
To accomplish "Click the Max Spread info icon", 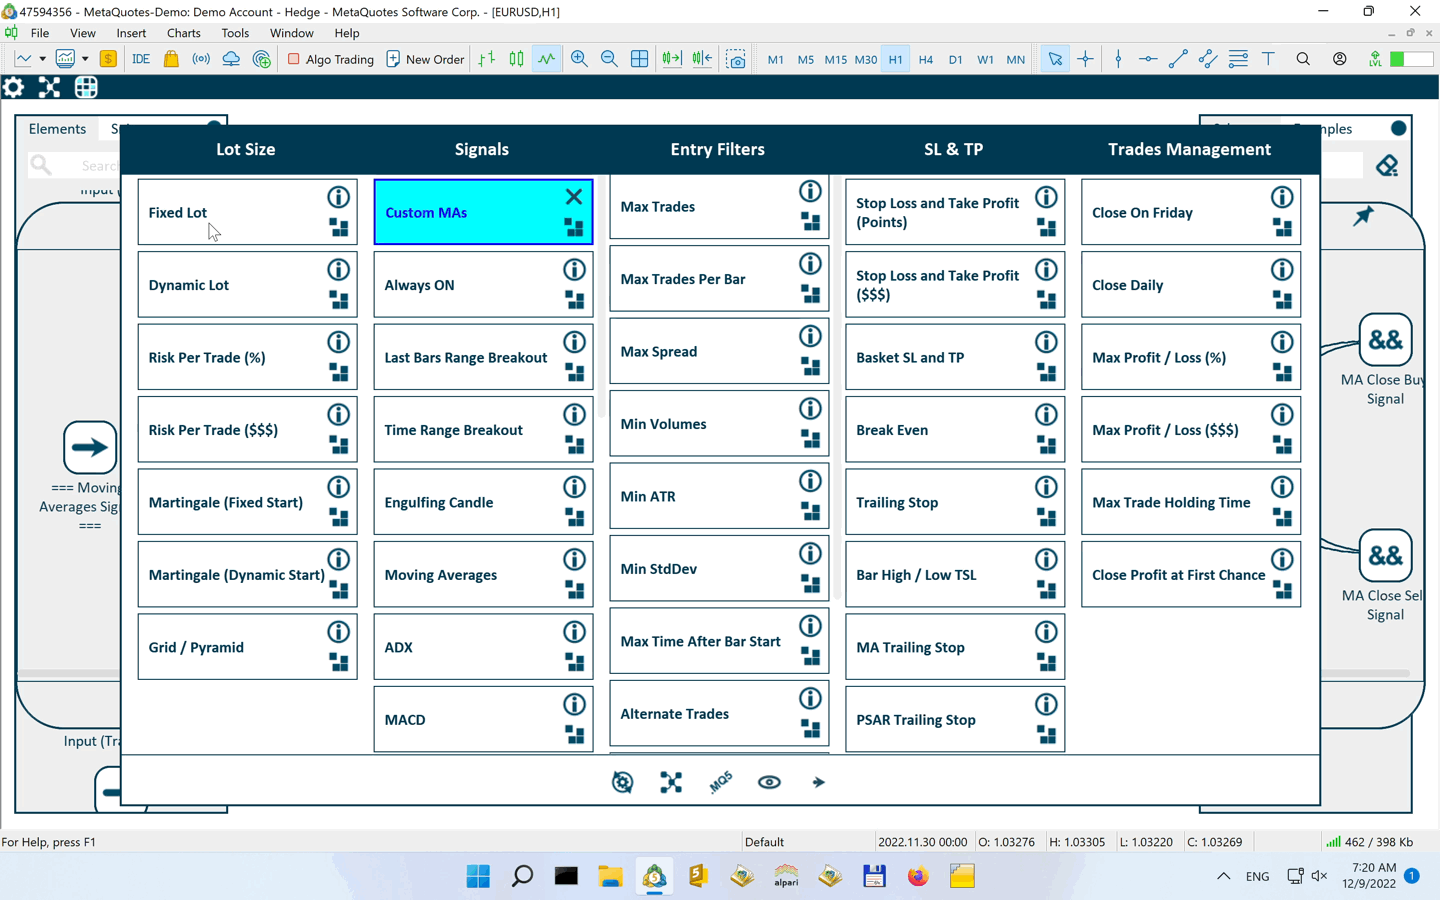I will 810,336.
